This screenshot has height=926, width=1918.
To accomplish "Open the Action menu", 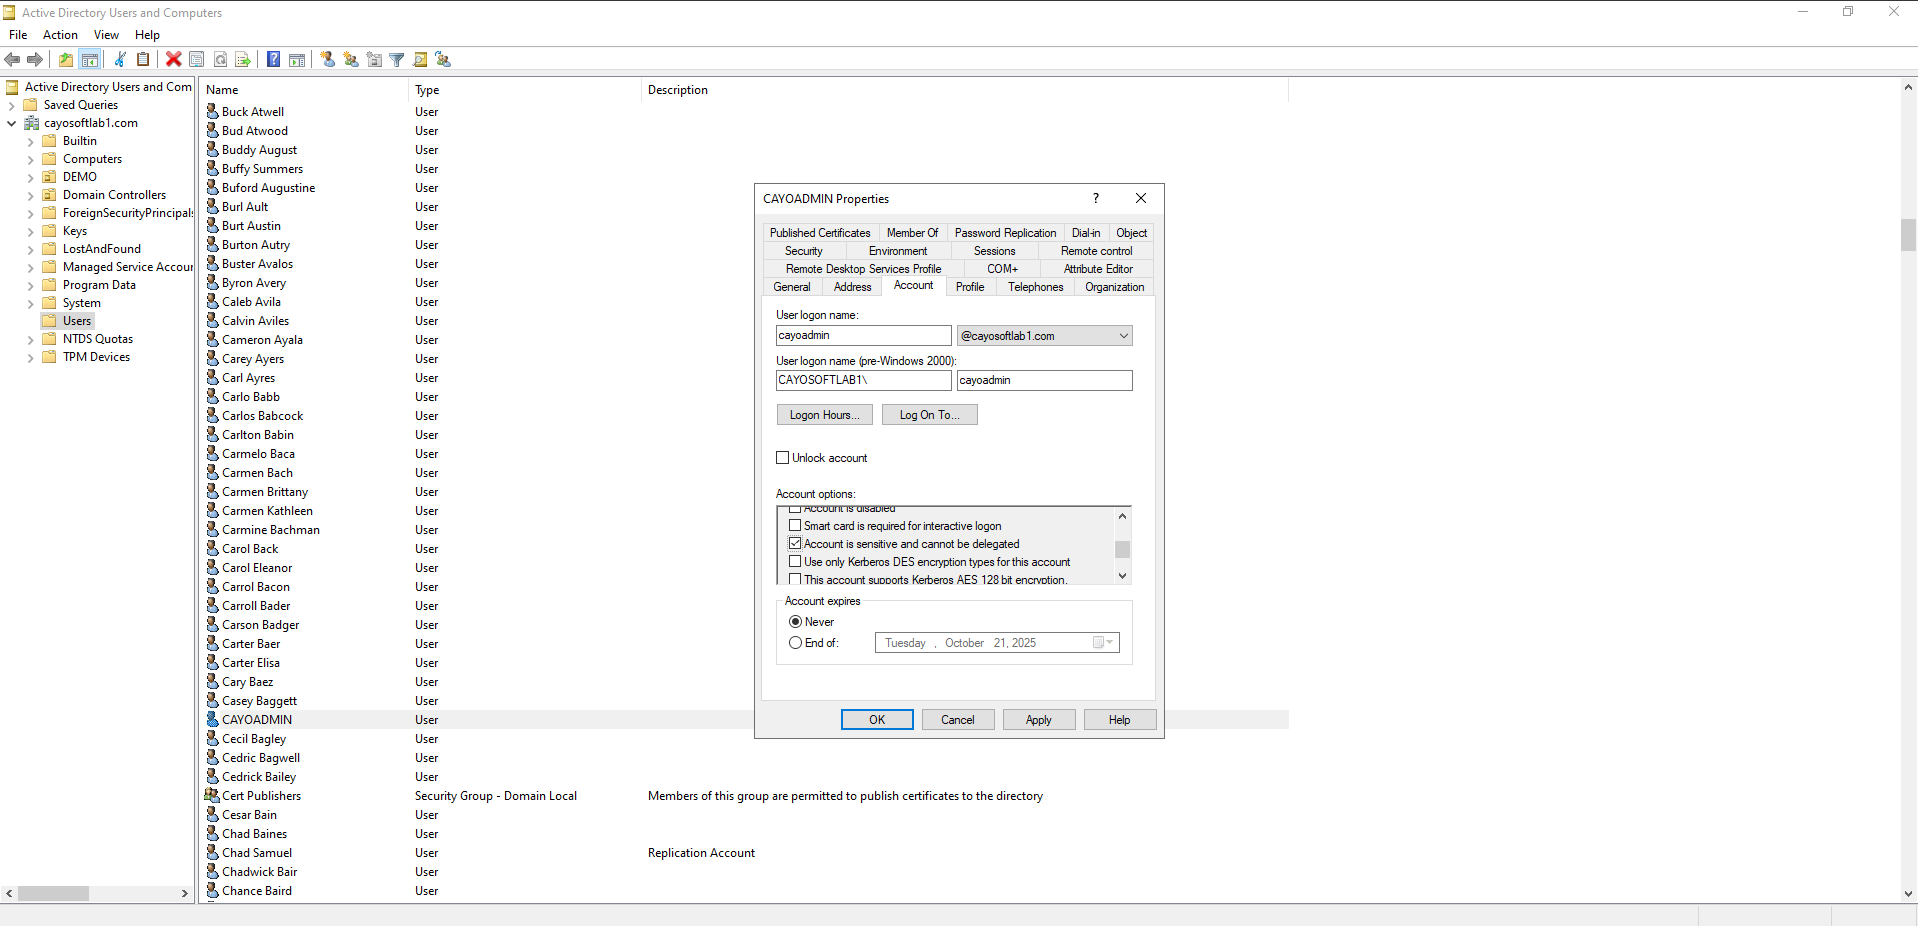I will (x=60, y=35).
